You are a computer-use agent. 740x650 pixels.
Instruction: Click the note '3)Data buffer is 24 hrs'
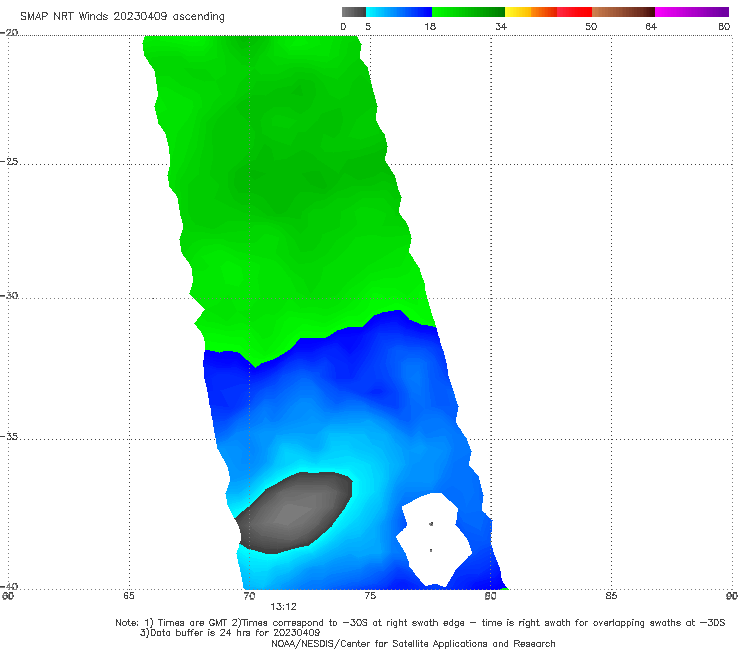pyautogui.click(x=230, y=633)
